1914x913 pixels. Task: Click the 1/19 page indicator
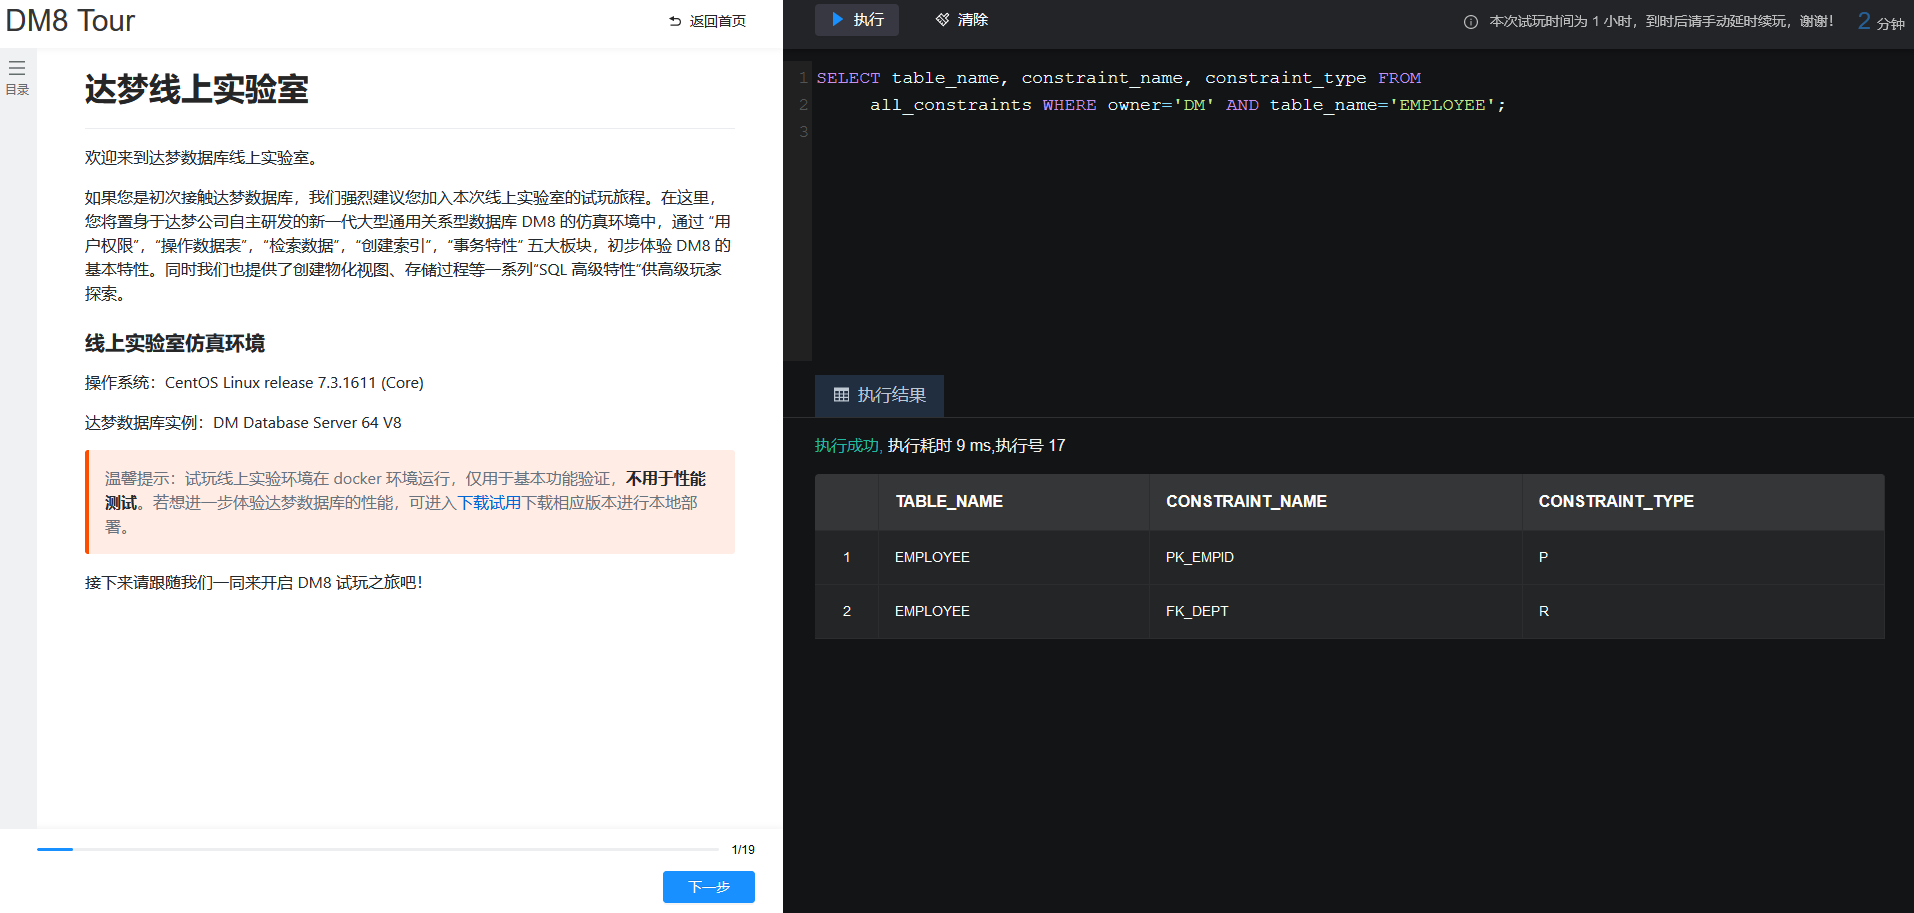[x=743, y=849]
